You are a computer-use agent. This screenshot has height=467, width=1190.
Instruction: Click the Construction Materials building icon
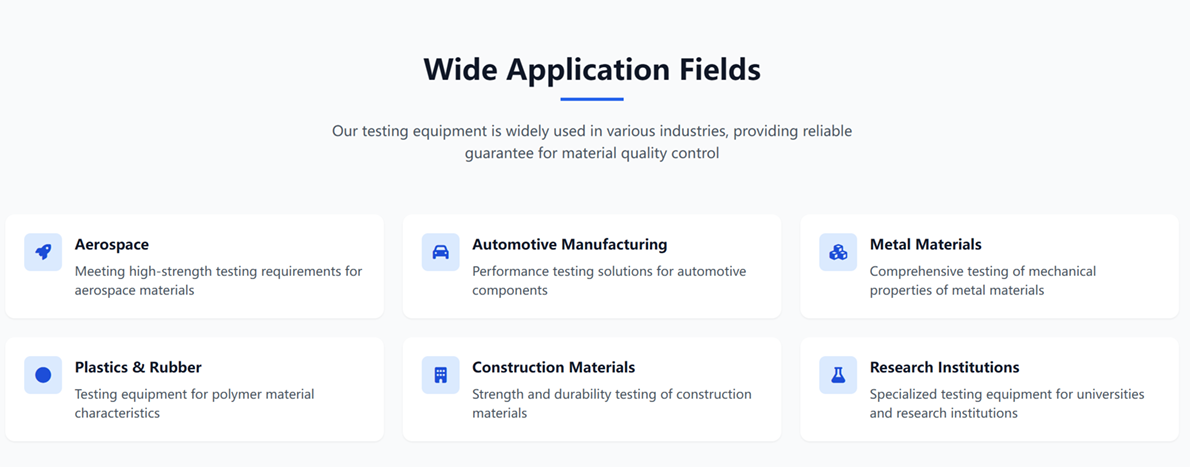coord(440,375)
